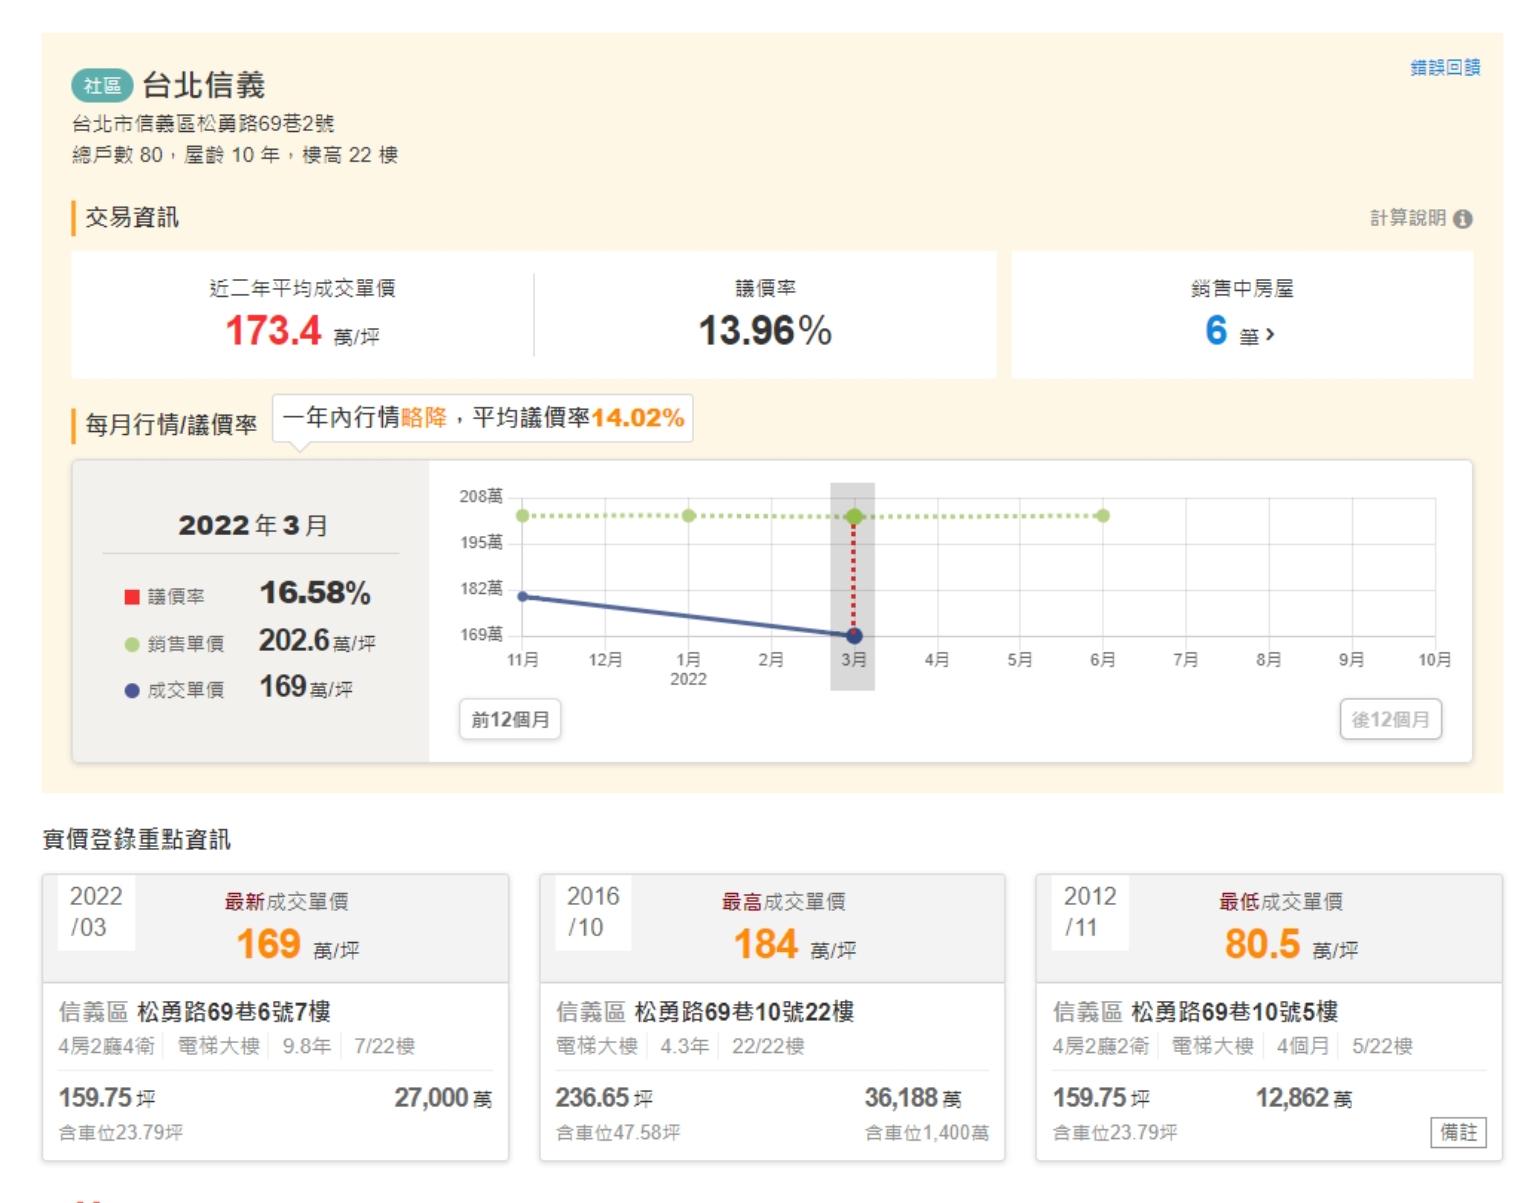This screenshot has height=1203, width=1536.
Task: Select the November green 銷售單價 data point
Action: [x=522, y=516]
